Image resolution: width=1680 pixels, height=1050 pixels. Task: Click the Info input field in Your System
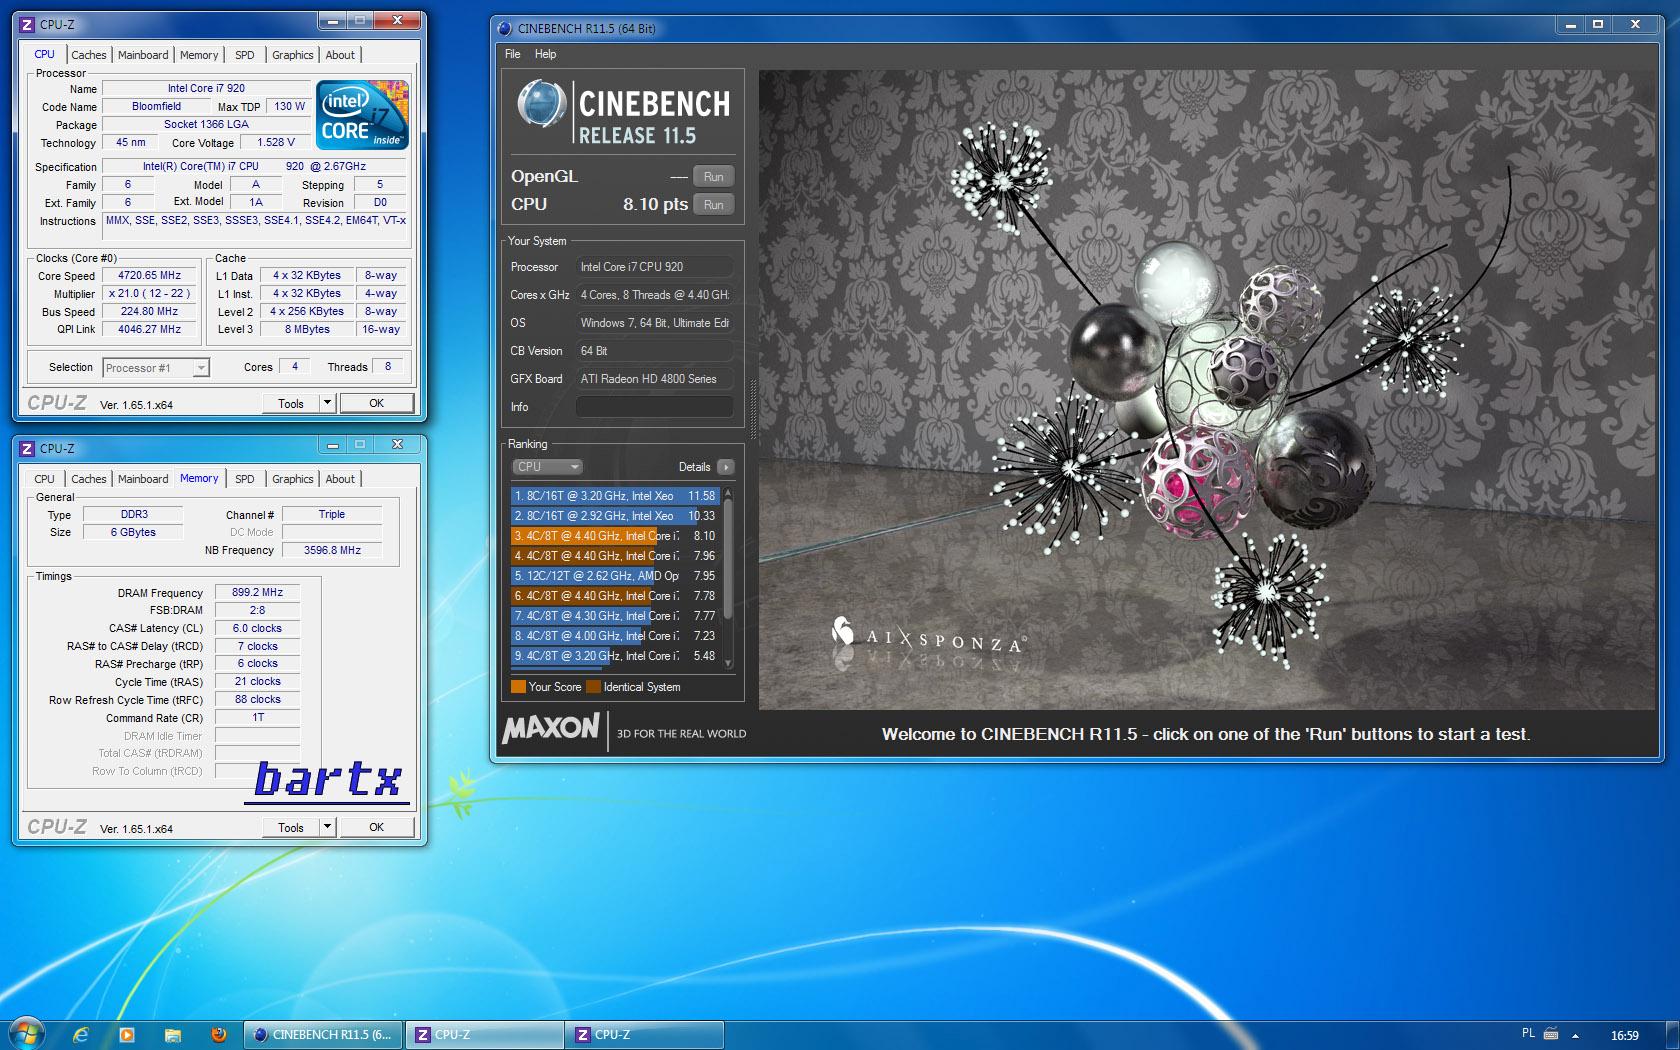654,407
